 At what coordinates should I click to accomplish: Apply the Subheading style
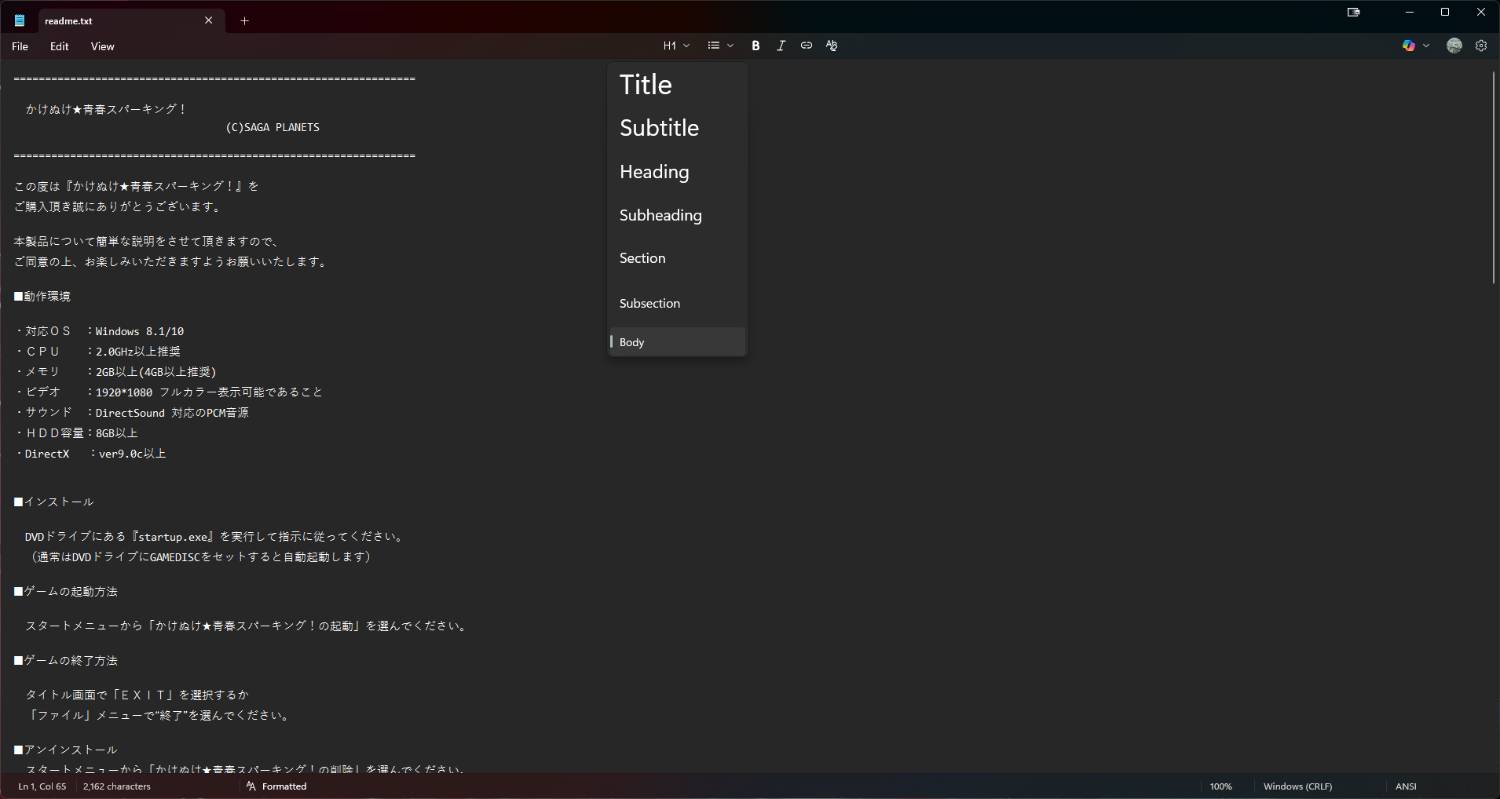[x=677, y=215]
